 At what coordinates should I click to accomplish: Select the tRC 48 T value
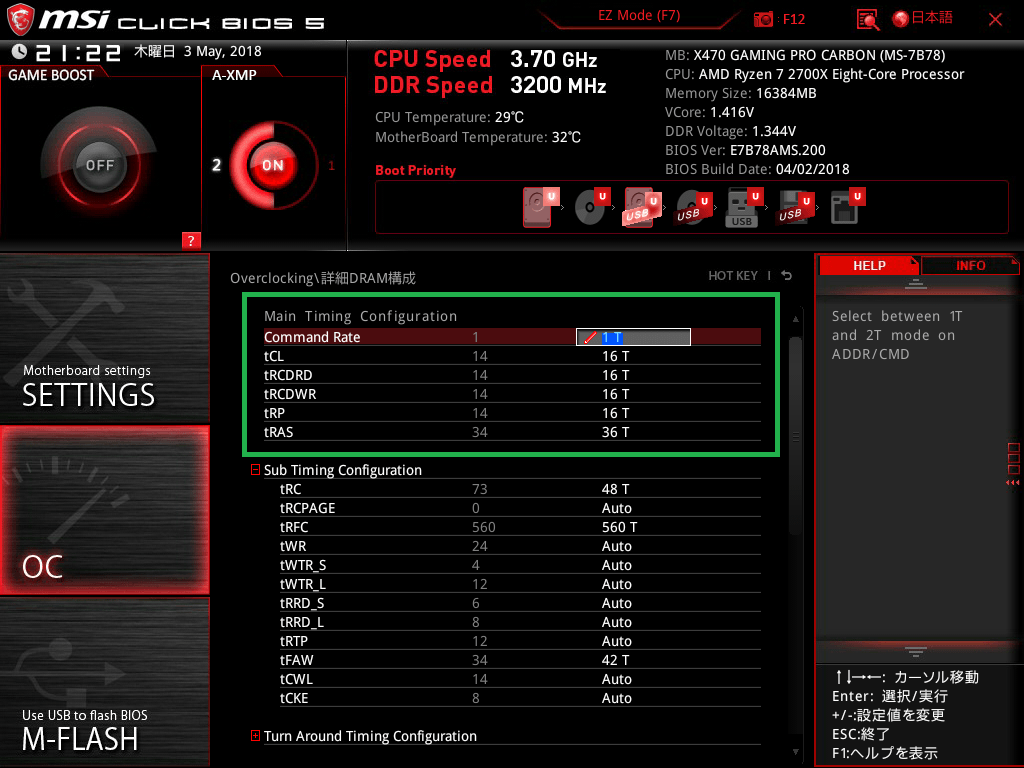click(615, 489)
